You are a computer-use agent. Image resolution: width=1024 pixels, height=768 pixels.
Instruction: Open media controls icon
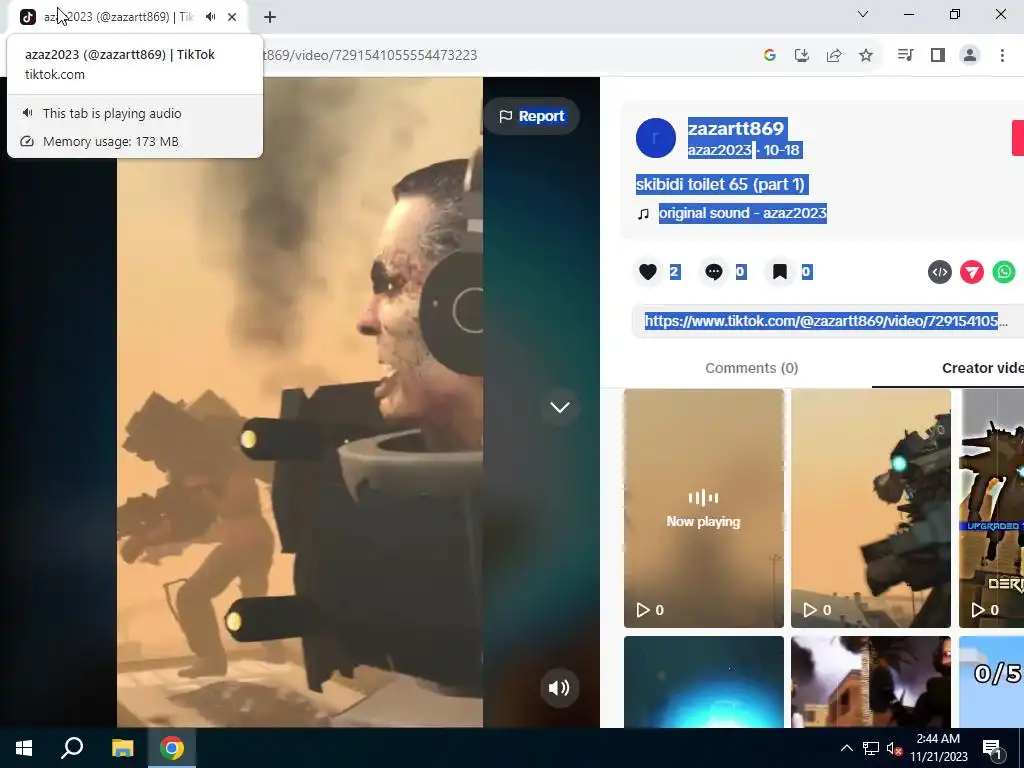point(905,56)
